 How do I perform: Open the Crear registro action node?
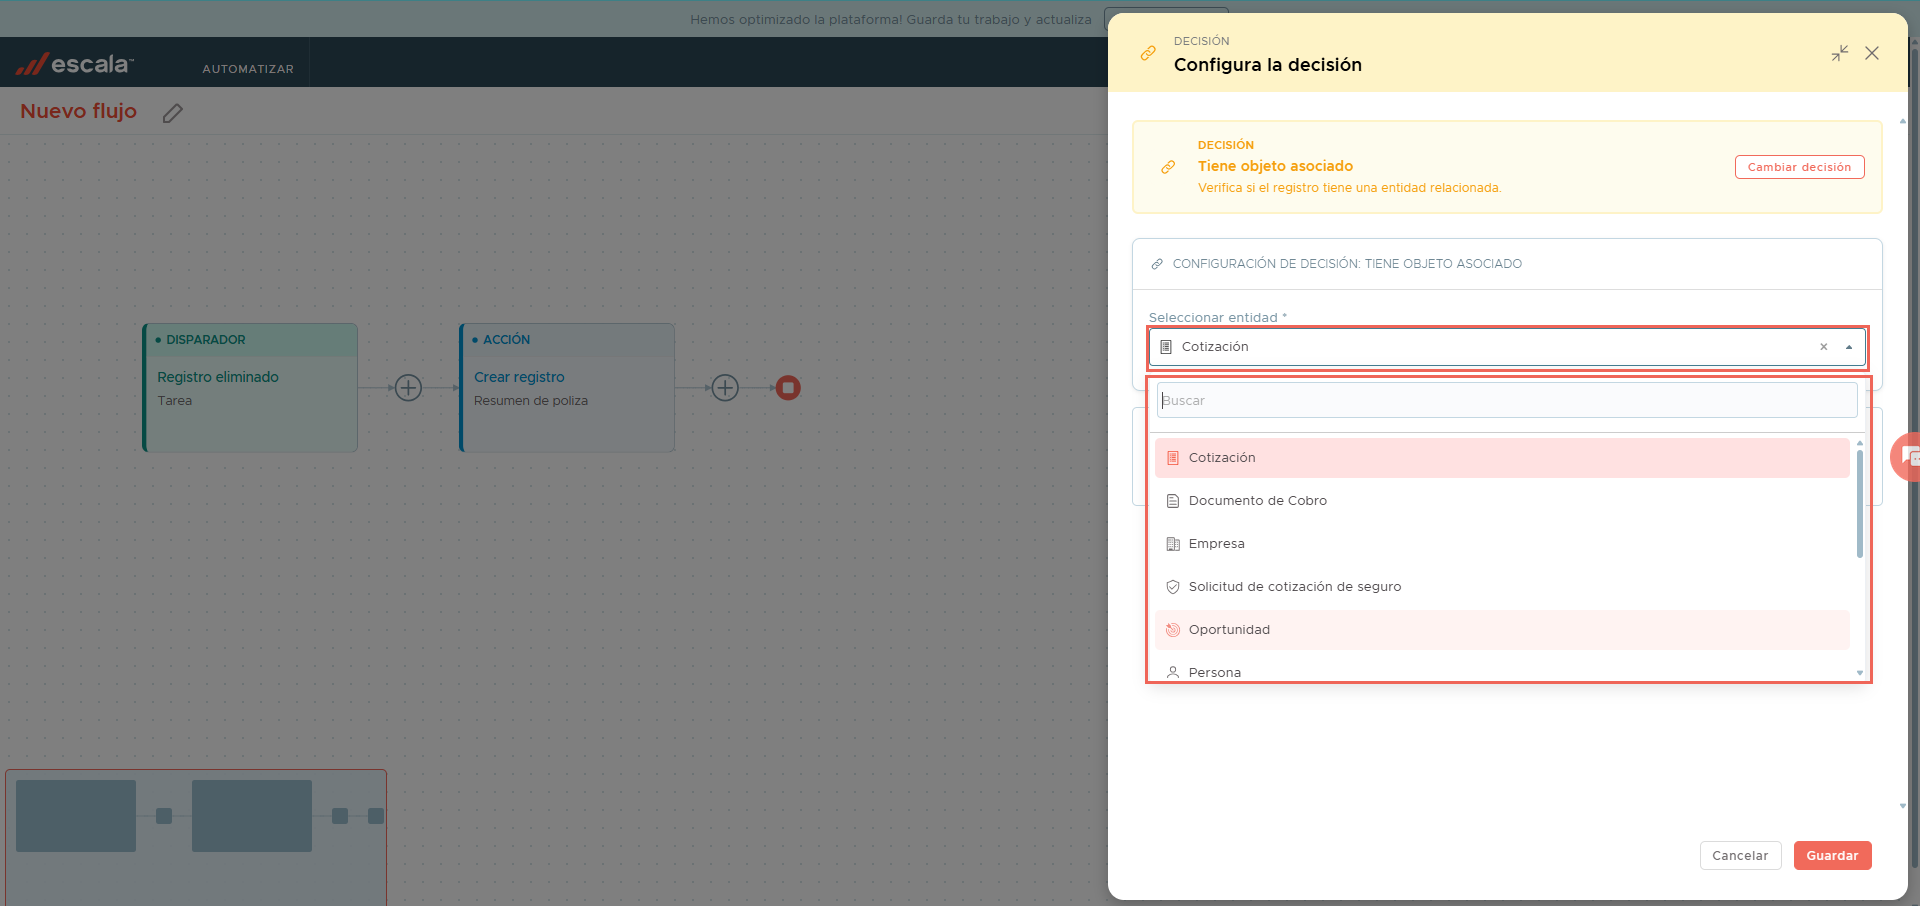coord(567,388)
